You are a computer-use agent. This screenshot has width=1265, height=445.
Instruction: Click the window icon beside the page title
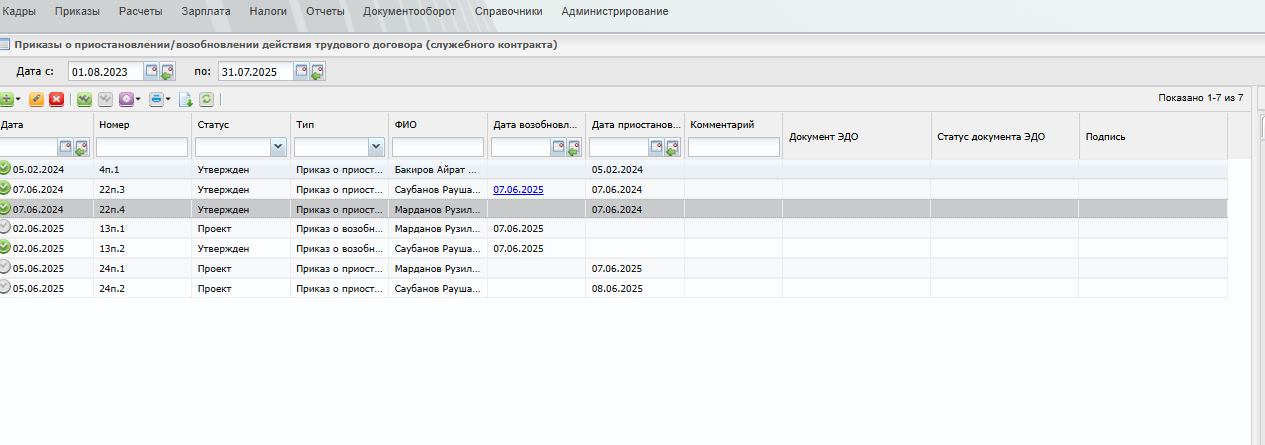(x=5, y=44)
